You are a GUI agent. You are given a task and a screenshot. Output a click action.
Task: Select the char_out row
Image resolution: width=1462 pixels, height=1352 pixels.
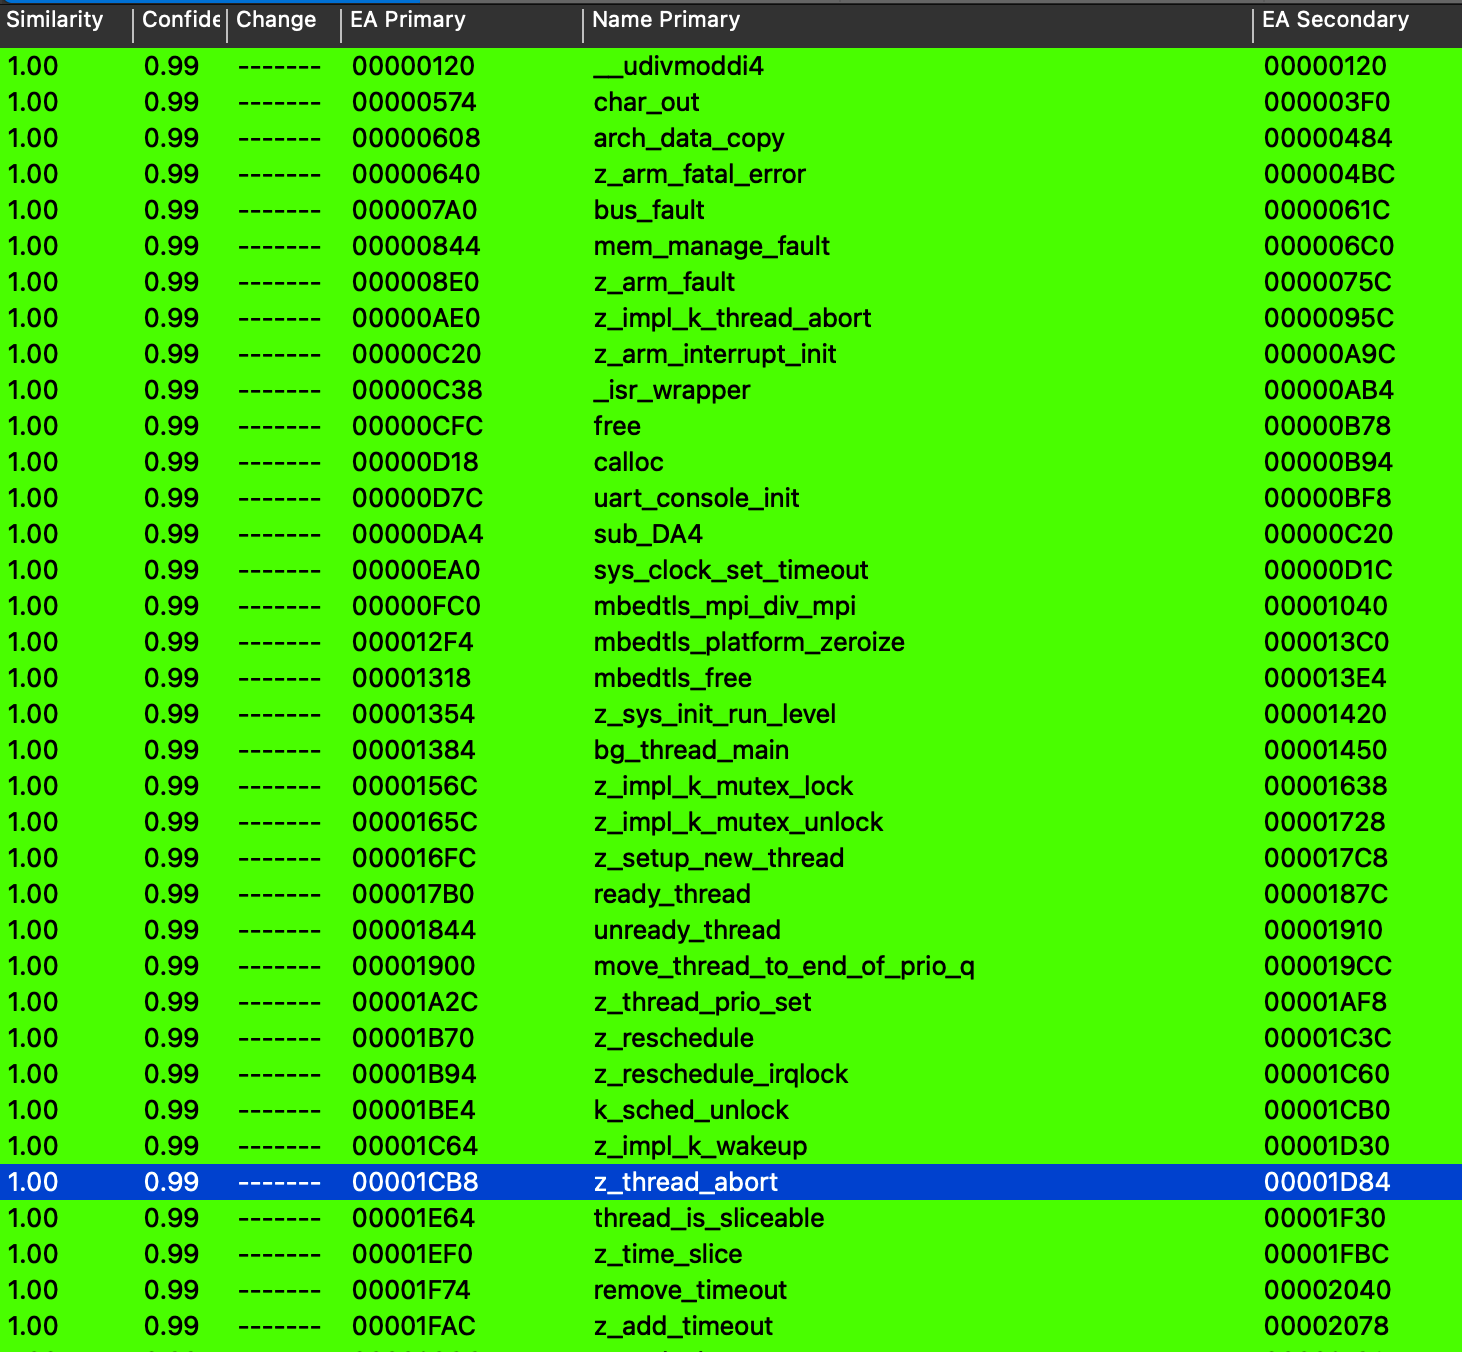646,102
